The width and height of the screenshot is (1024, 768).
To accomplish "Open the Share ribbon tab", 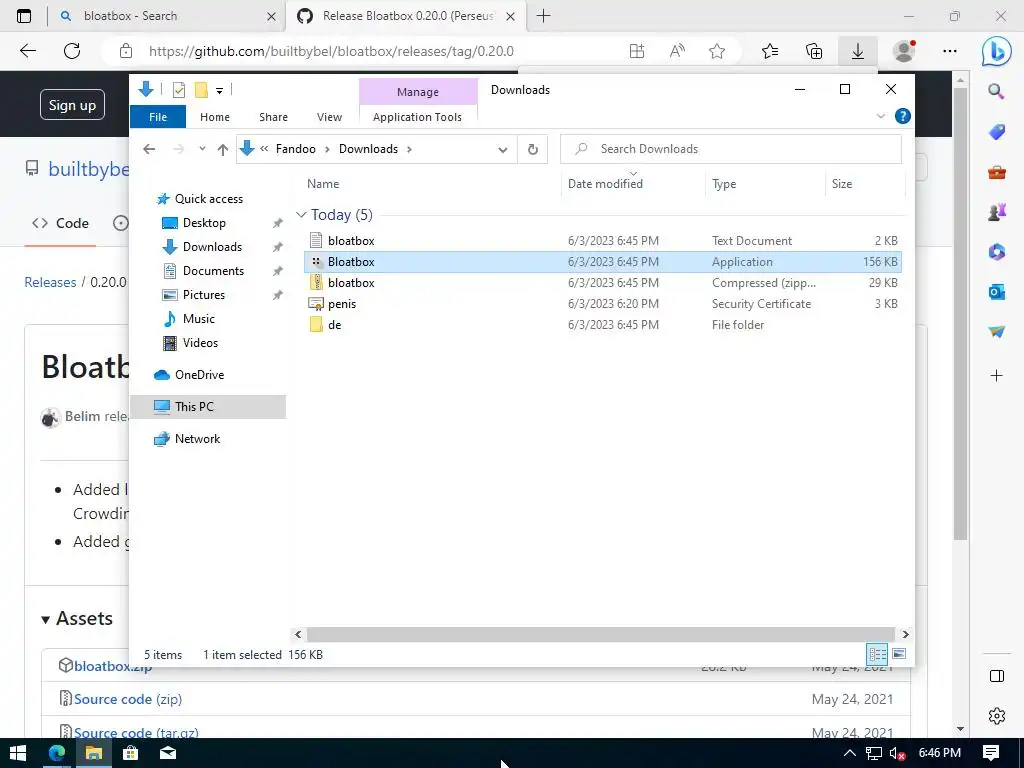I will [273, 117].
